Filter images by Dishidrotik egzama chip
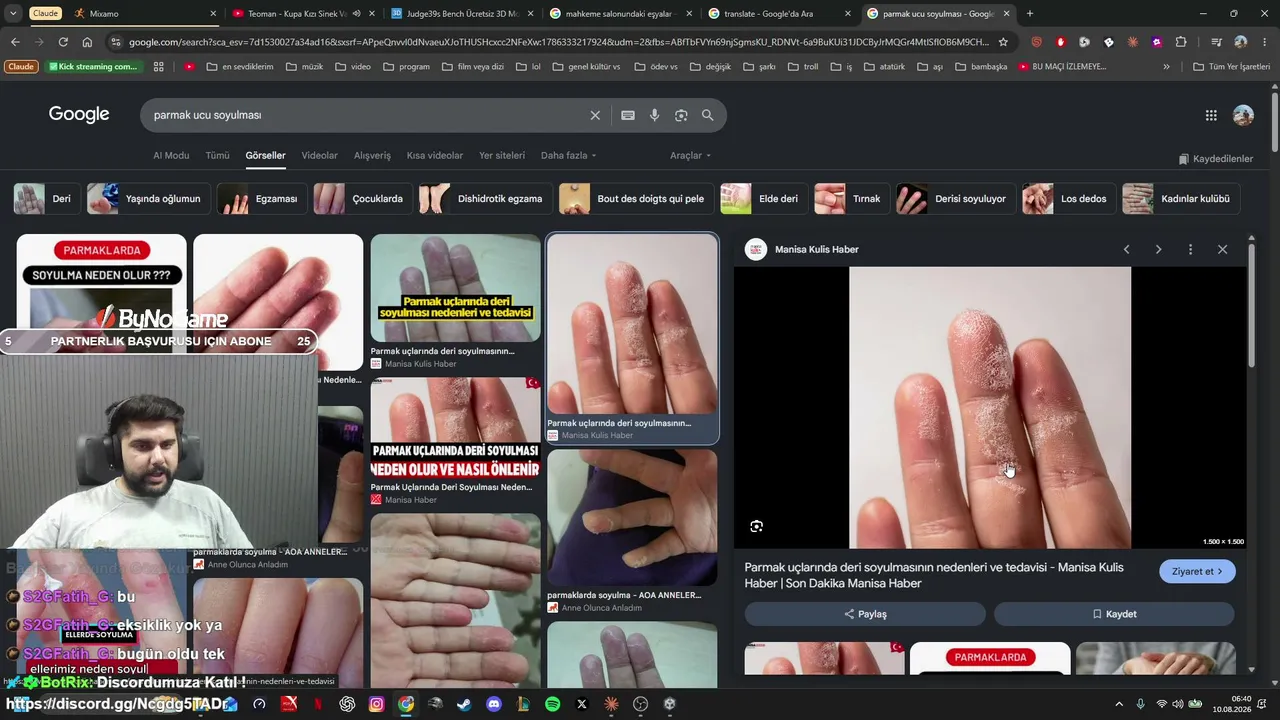 [x=485, y=199]
